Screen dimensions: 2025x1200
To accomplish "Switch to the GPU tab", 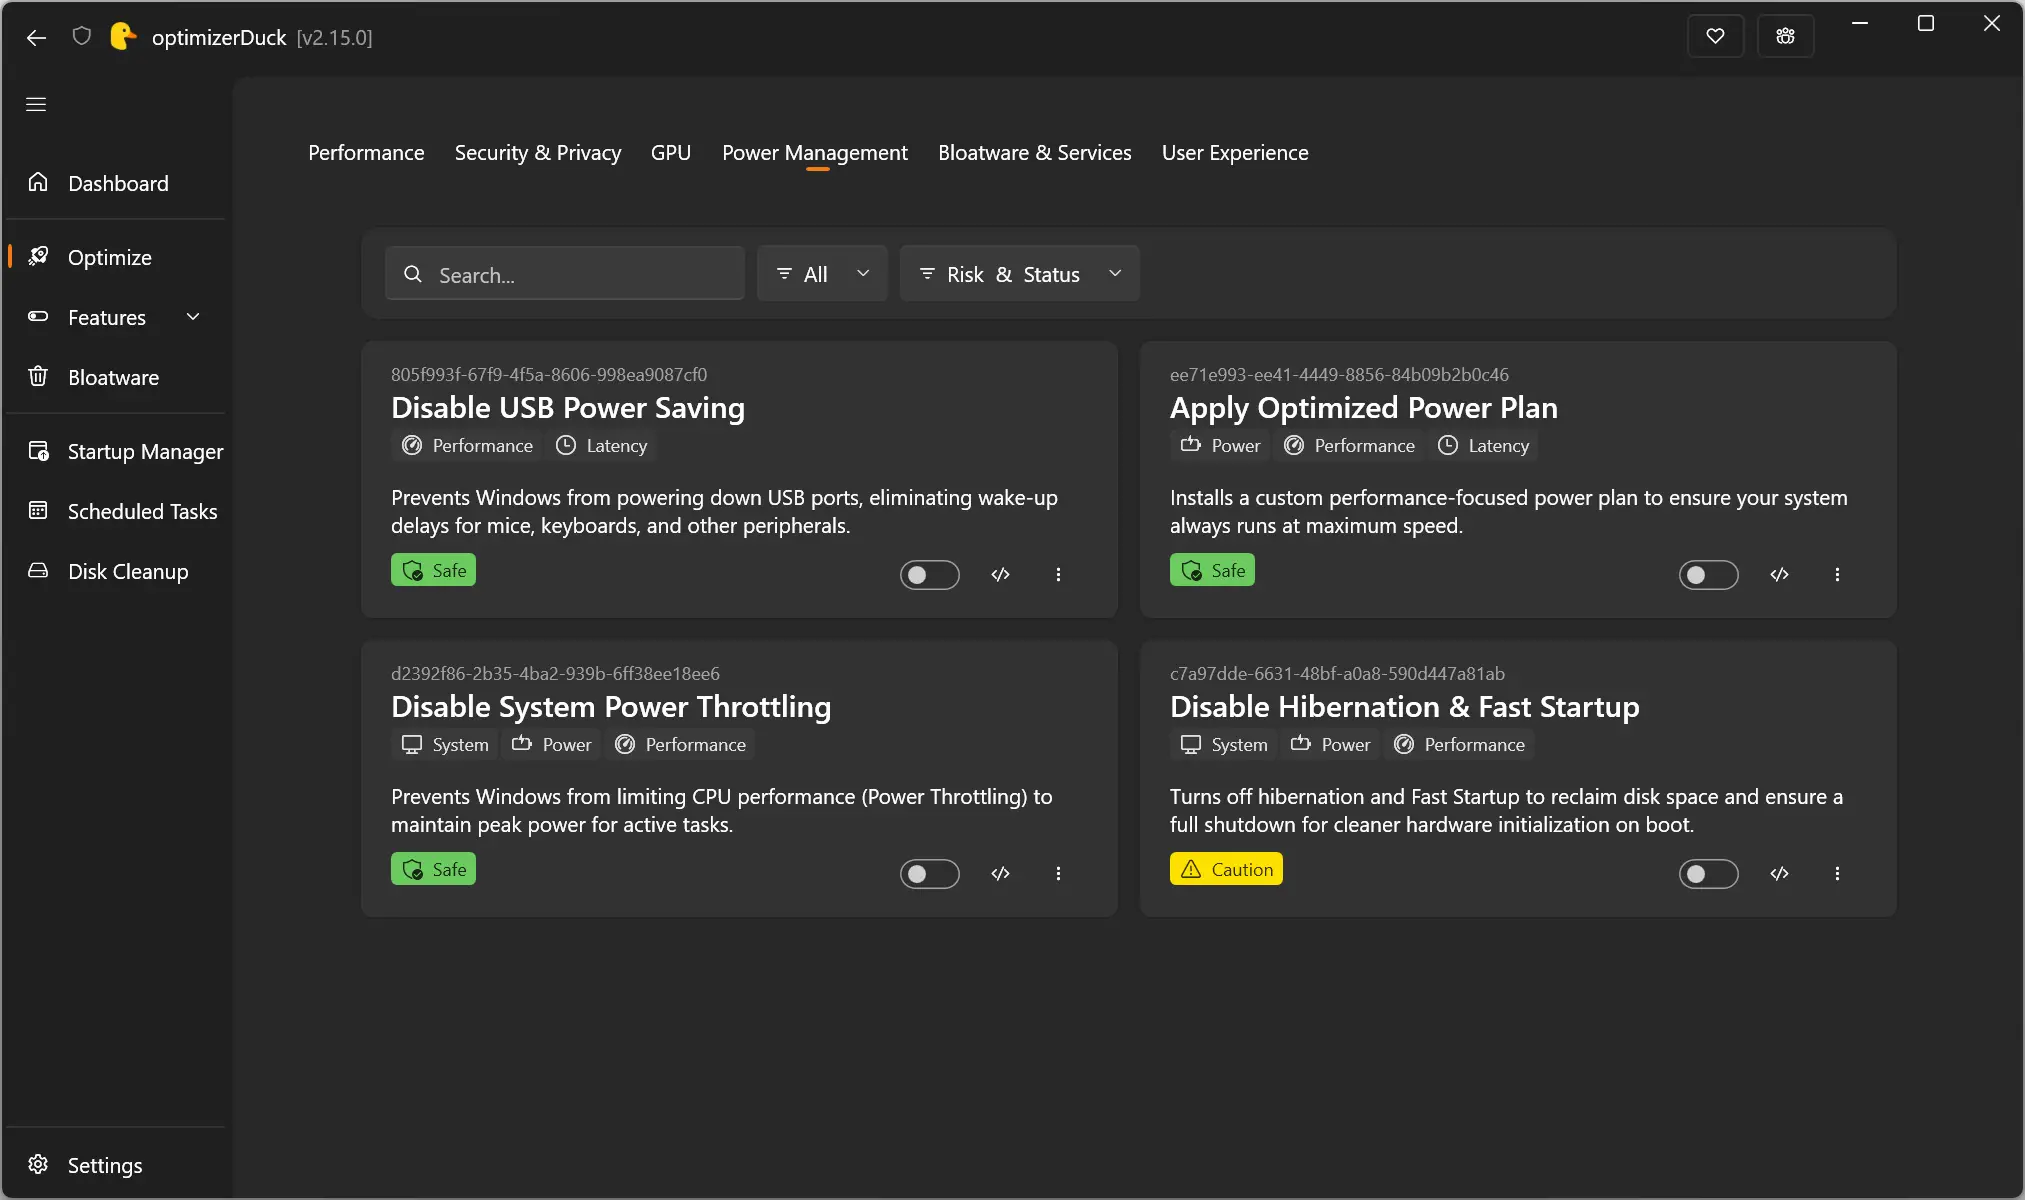I will pyautogui.click(x=671, y=152).
